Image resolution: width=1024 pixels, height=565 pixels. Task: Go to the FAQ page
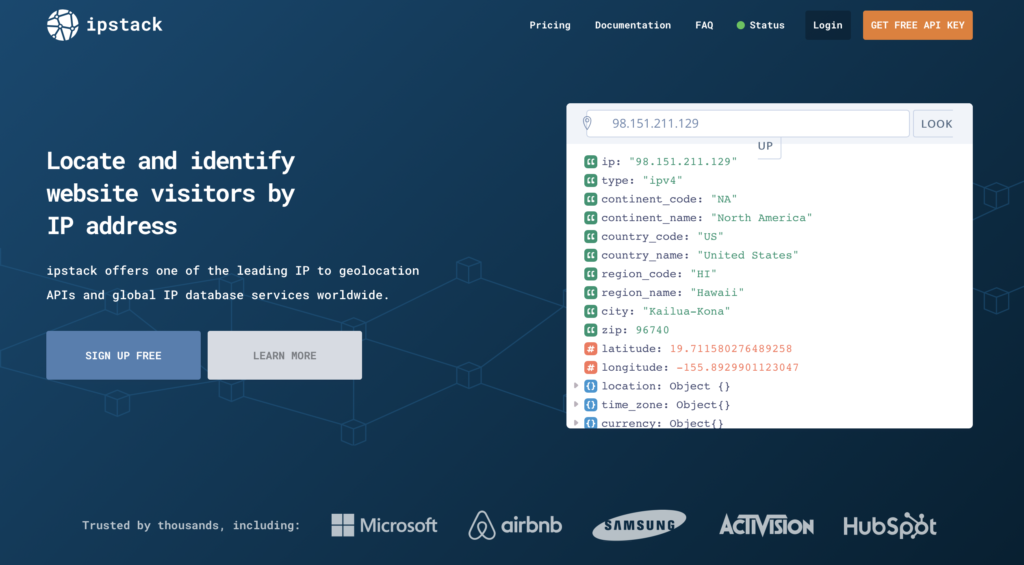click(704, 25)
